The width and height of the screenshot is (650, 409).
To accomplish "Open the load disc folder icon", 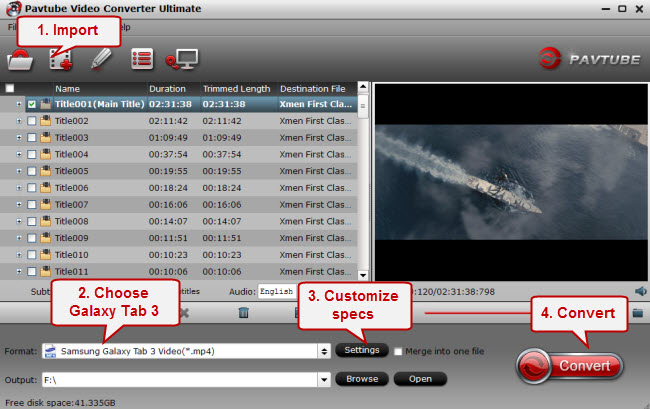I will 20,60.
